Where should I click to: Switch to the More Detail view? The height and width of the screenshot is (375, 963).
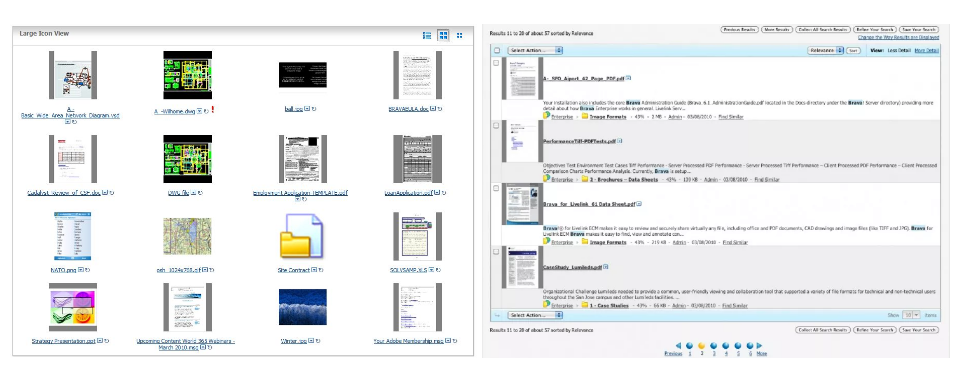(x=926, y=50)
